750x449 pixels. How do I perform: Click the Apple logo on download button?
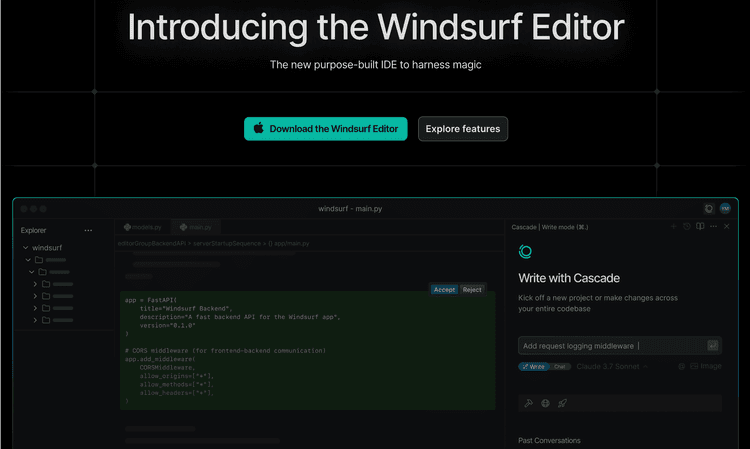click(259, 128)
